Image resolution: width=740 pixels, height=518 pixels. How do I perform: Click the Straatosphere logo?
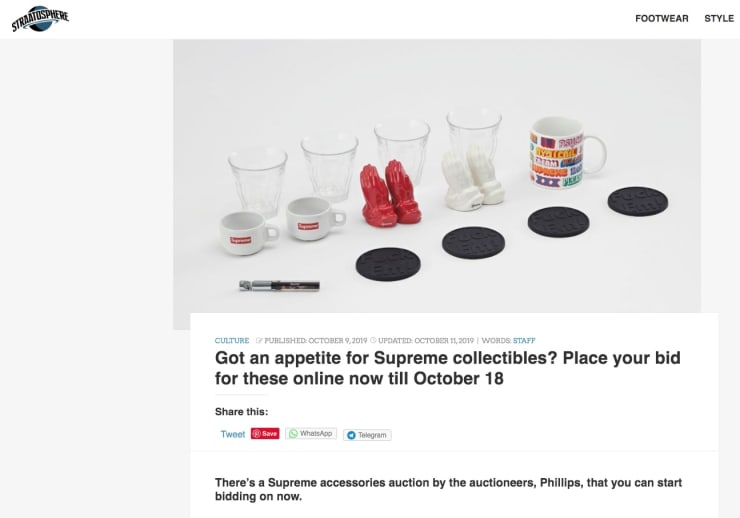tap(40, 18)
